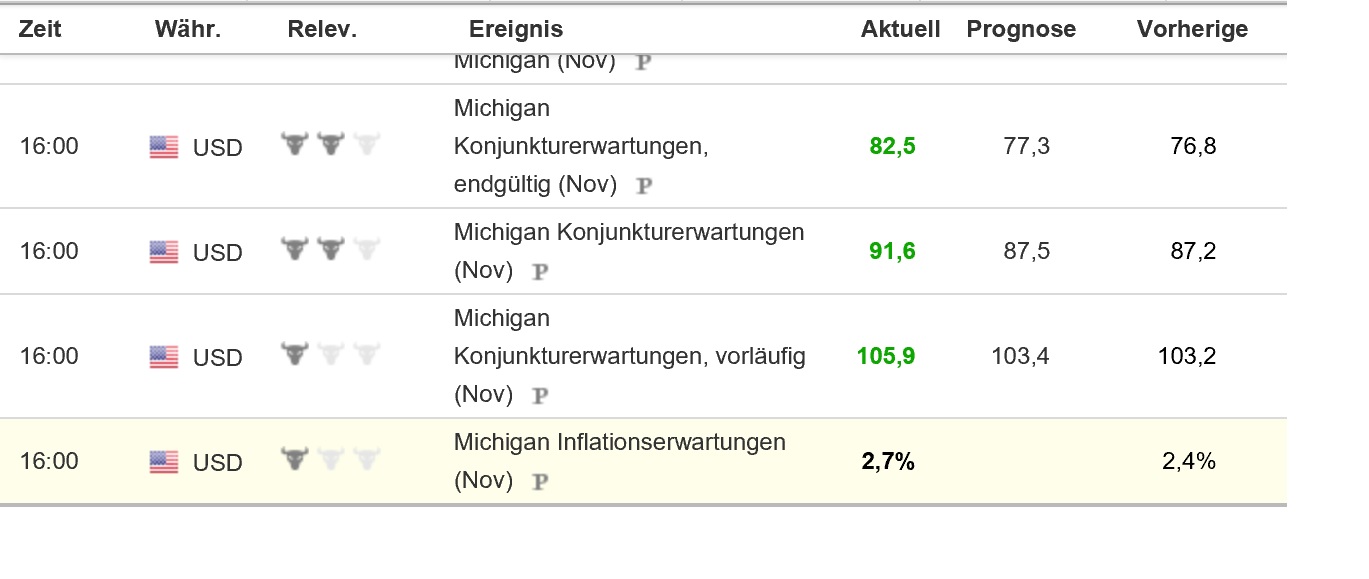Click the P icon beside Michigan Konjunkturerwartungen, endgültig
1369x579 pixels.
tap(644, 185)
